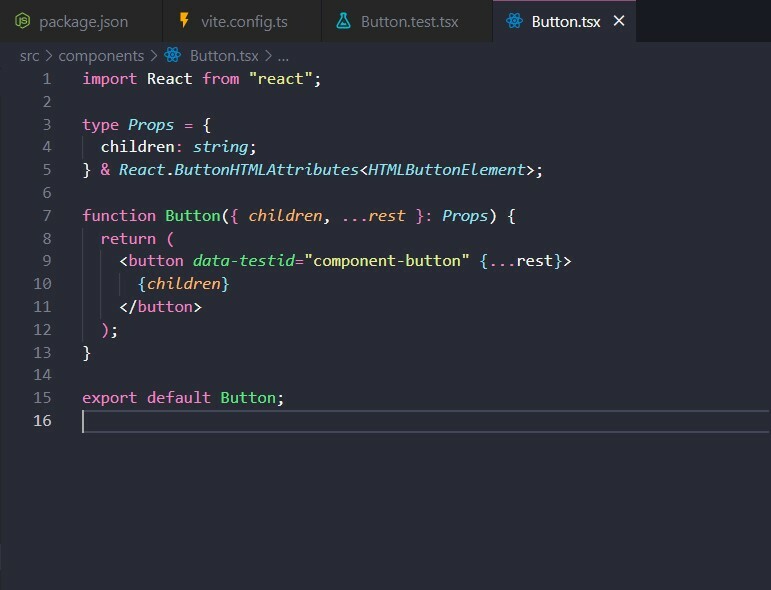The width and height of the screenshot is (771, 590).
Task: Click line number 7 in the gutter
Action: (47, 215)
